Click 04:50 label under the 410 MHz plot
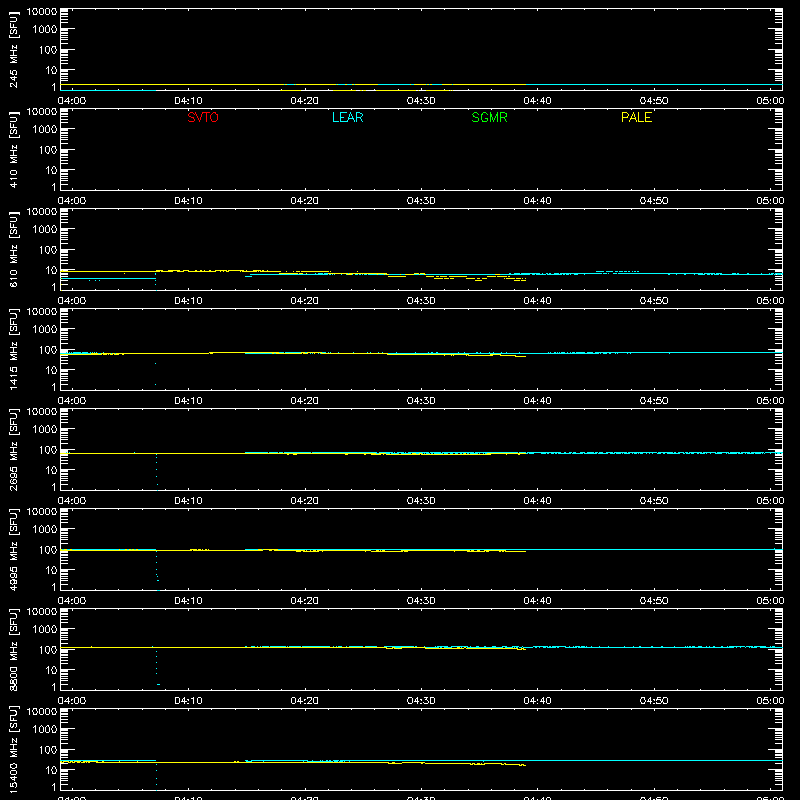The height and width of the screenshot is (800, 800). pos(654,201)
